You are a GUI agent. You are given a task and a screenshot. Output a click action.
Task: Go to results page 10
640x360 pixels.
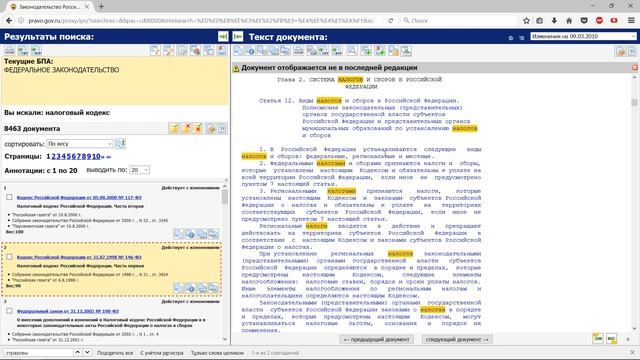click(x=96, y=156)
